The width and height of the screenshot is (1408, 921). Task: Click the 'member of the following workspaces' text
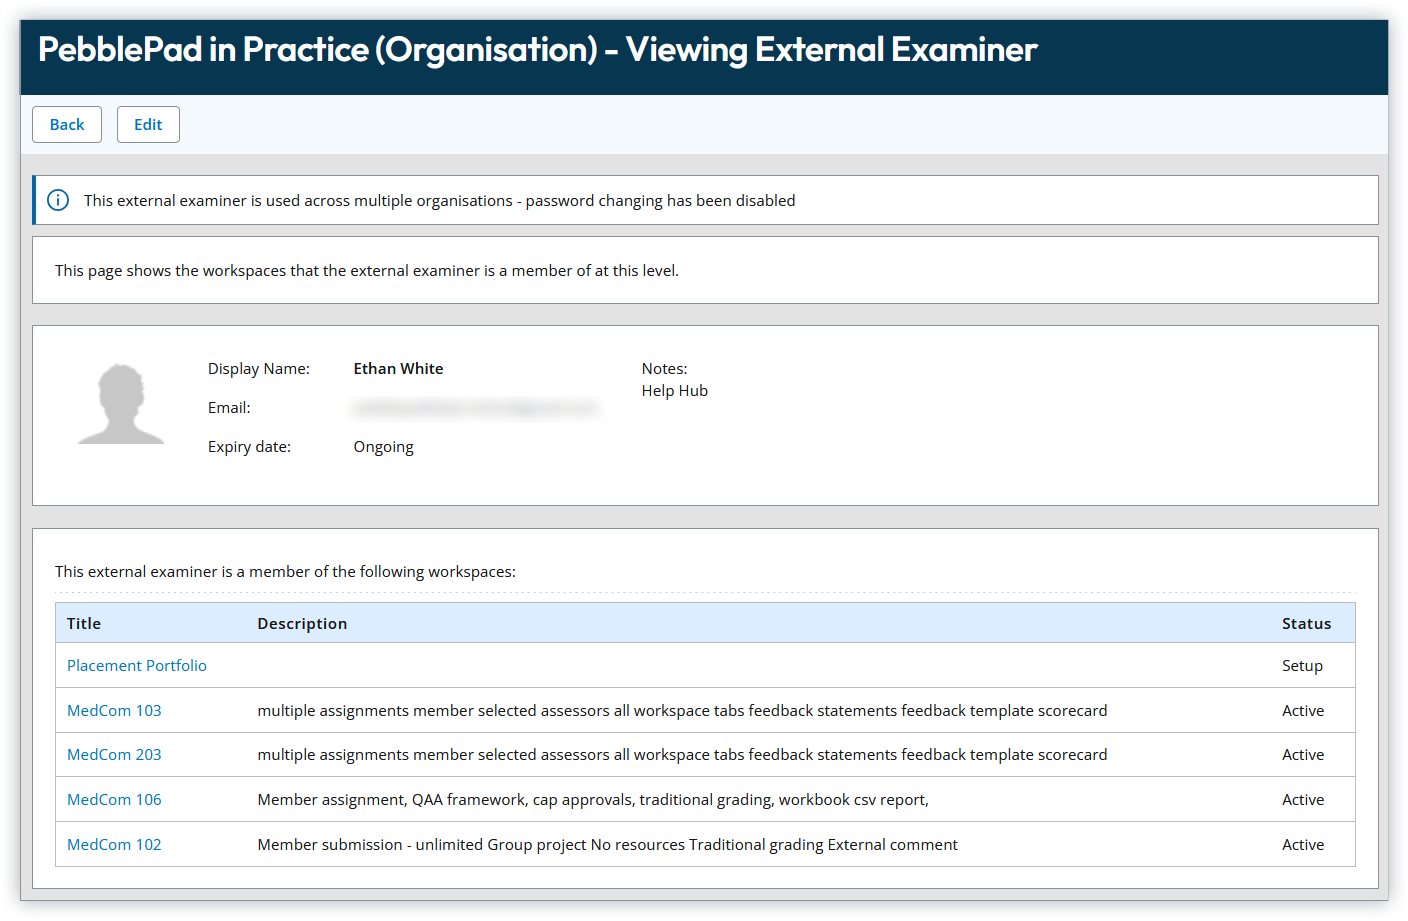[x=285, y=572]
